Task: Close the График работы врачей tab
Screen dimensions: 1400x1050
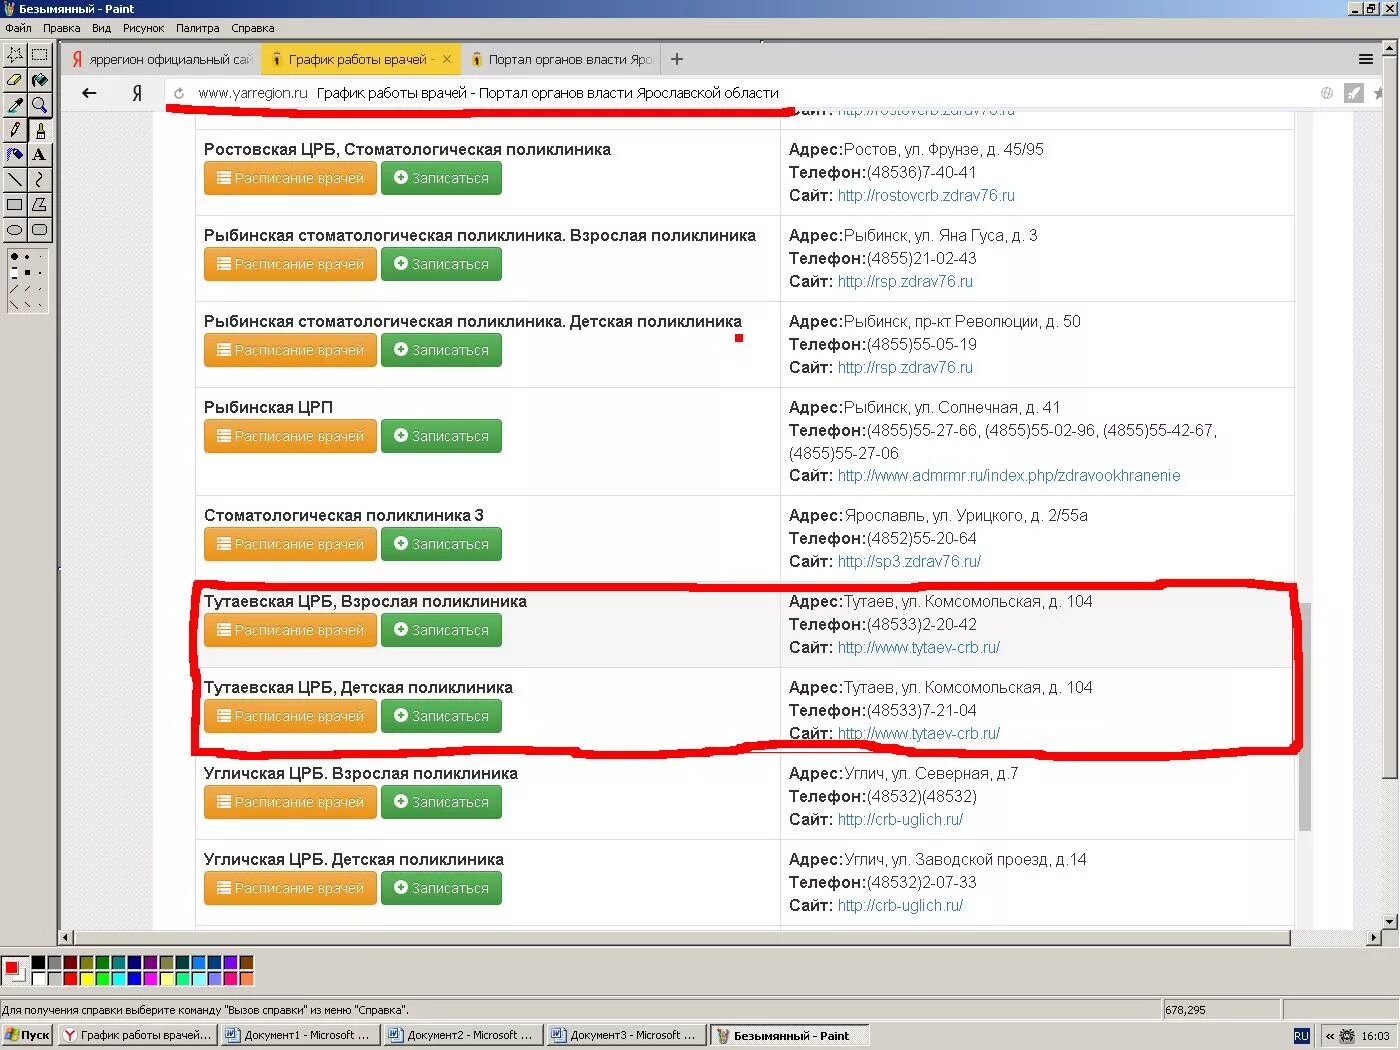Action: pos(447,59)
